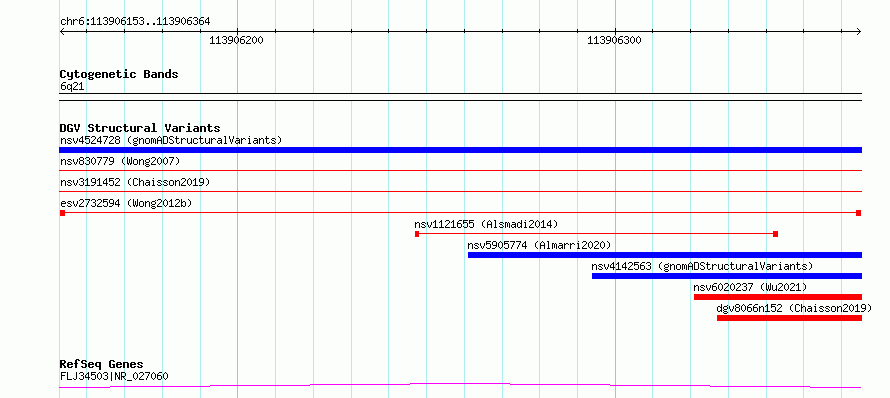Click the DGV Structural Variants track title
Screen dimensions: 890x398
(x=140, y=128)
